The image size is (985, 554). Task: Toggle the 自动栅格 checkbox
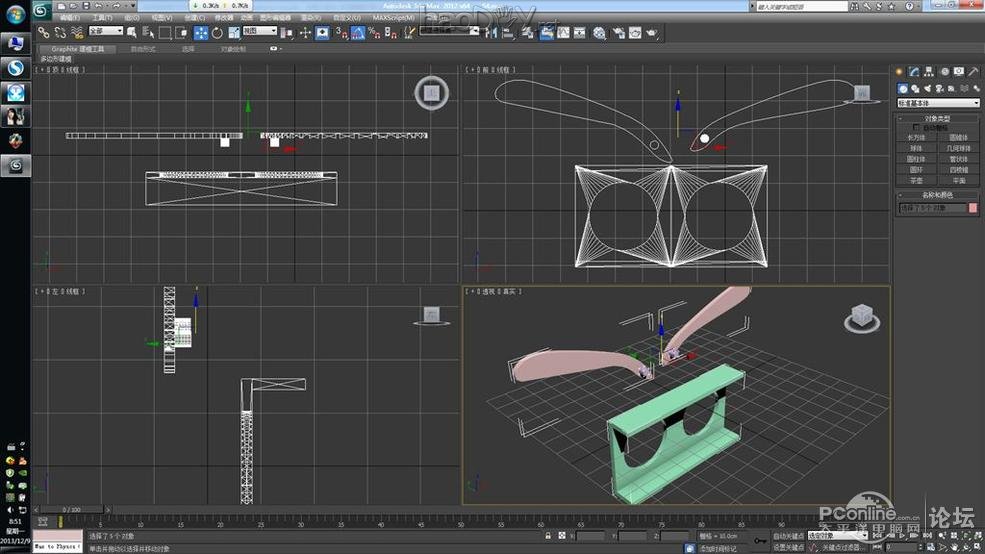[917, 128]
